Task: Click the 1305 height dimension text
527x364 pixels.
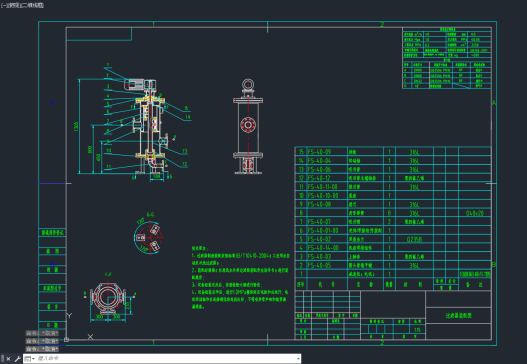Action: (76, 126)
